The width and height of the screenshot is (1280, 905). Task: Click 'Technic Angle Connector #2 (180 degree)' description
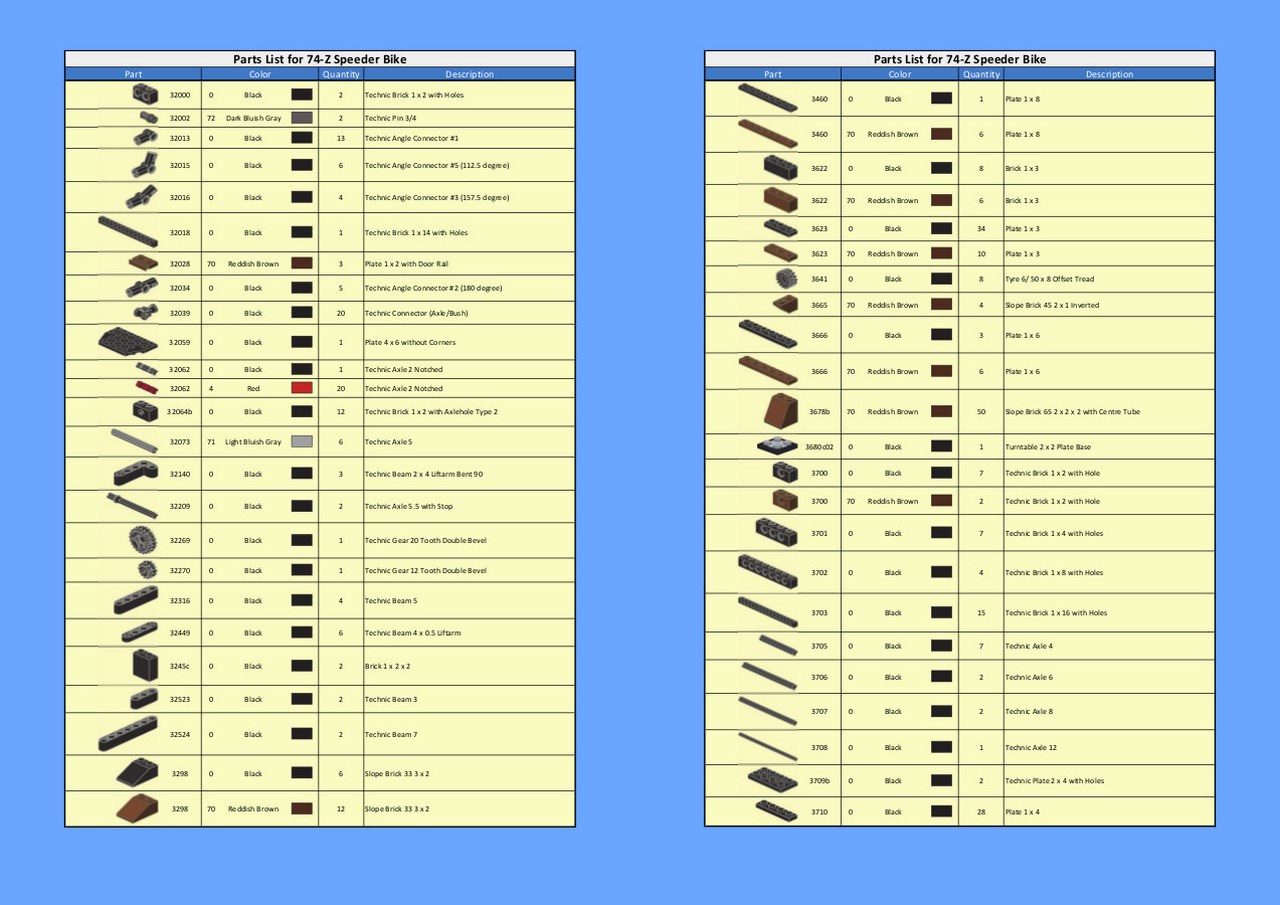(433, 288)
